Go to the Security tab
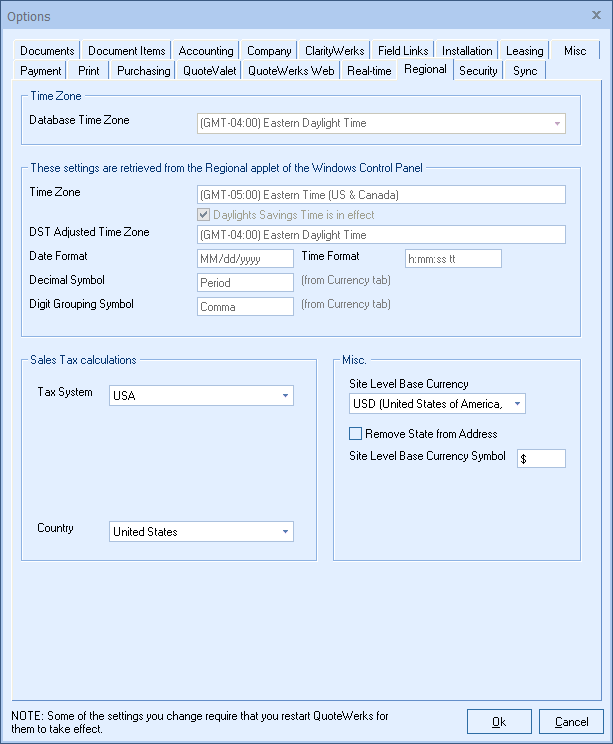 pos(478,71)
